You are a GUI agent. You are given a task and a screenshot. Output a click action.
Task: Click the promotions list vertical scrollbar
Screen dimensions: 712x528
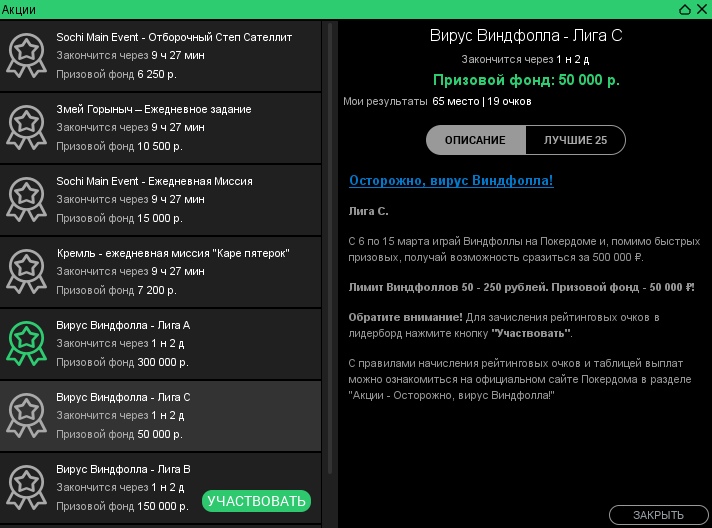point(329,250)
